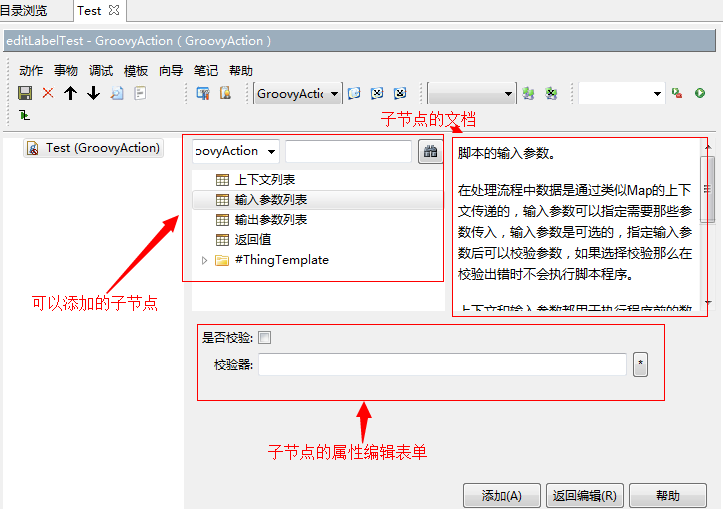Viewport: 723px width, 509px height.
Task: Click document scrollbar up arrow
Action: point(708,147)
